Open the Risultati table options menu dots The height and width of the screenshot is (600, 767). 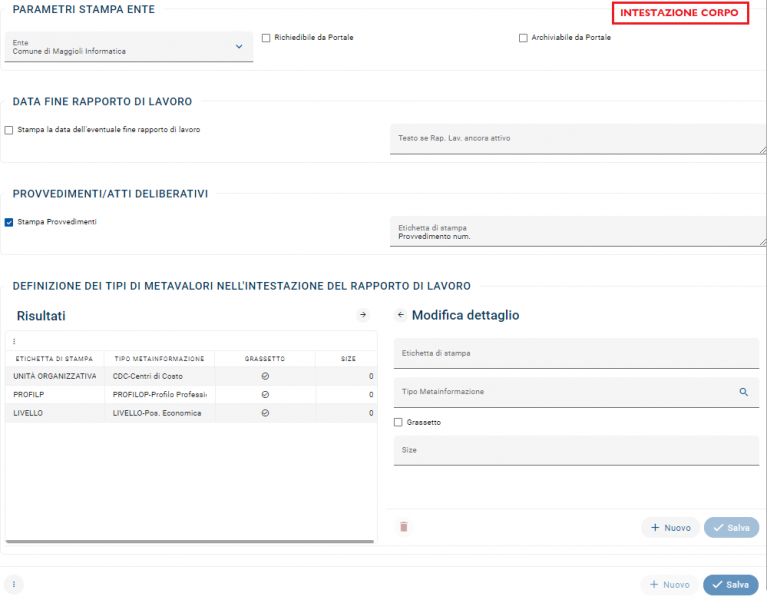[x=14, y=341]
